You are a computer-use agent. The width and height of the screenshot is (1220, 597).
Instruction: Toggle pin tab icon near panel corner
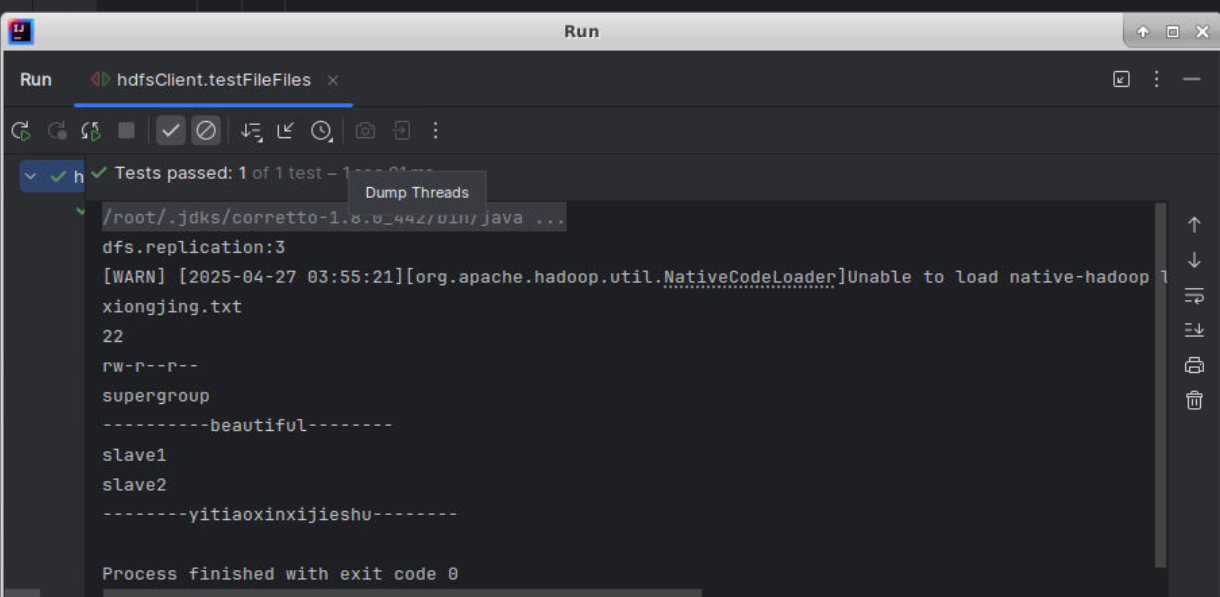(1121, 79)
